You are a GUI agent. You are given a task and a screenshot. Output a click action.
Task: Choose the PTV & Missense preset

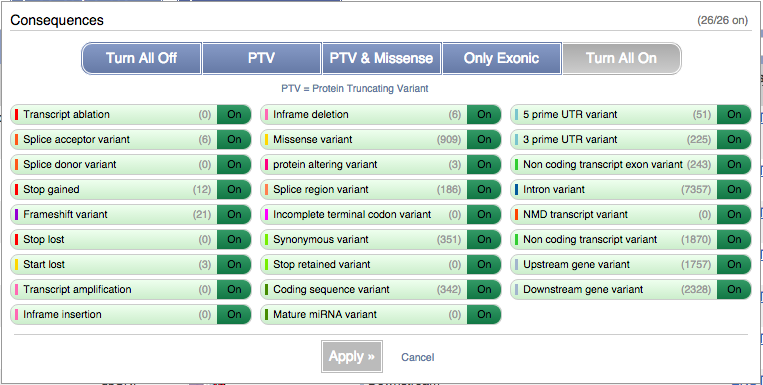pos(382,58)
